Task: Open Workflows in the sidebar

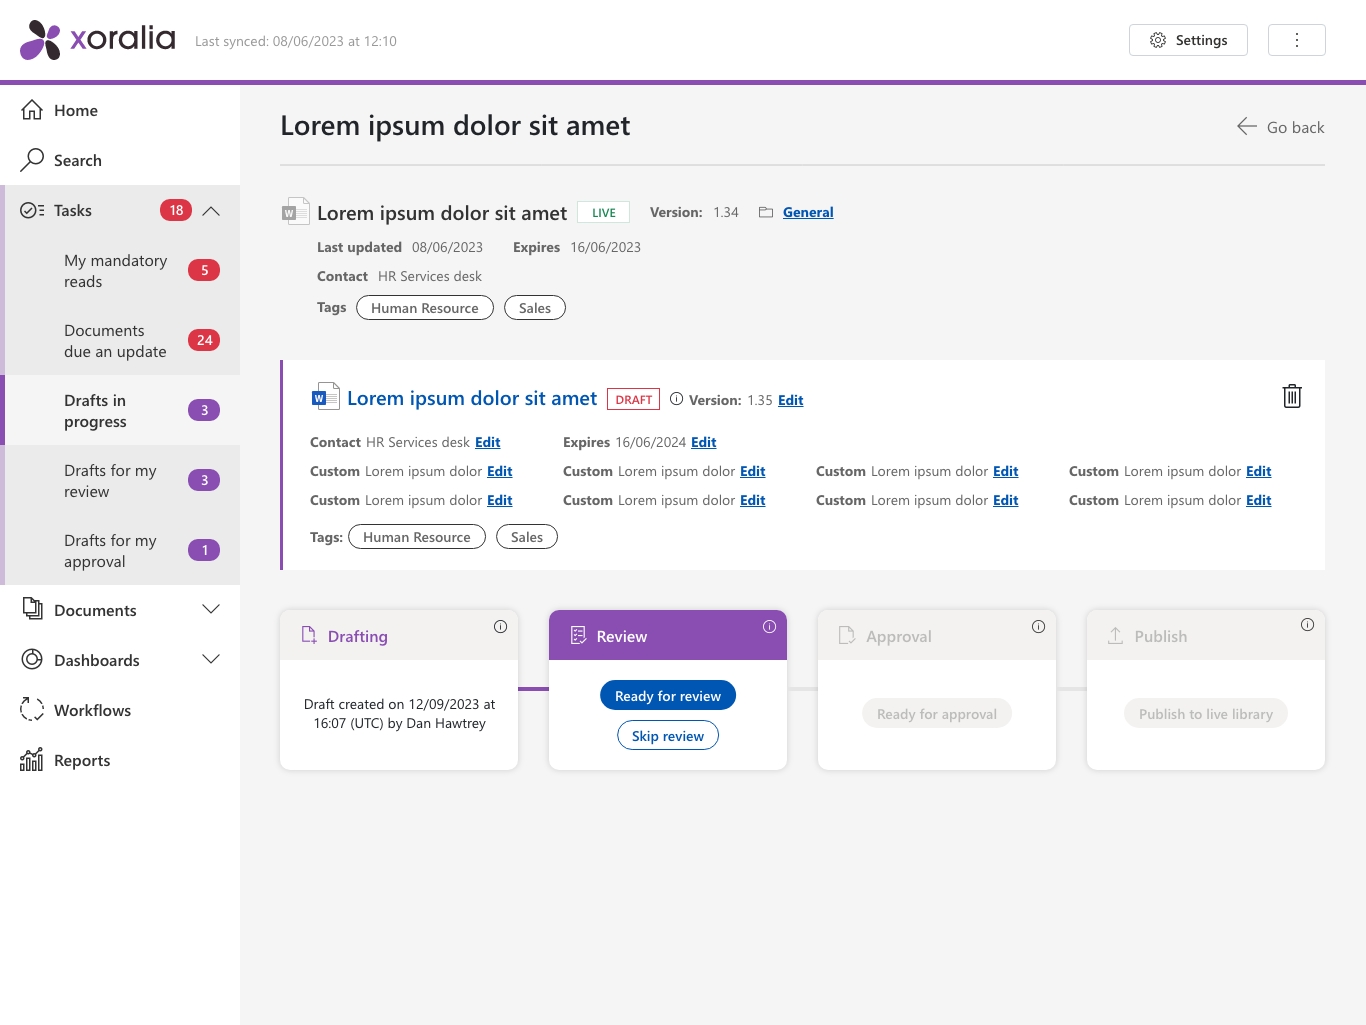Action: pyautogui.click(x=92, y=710)
